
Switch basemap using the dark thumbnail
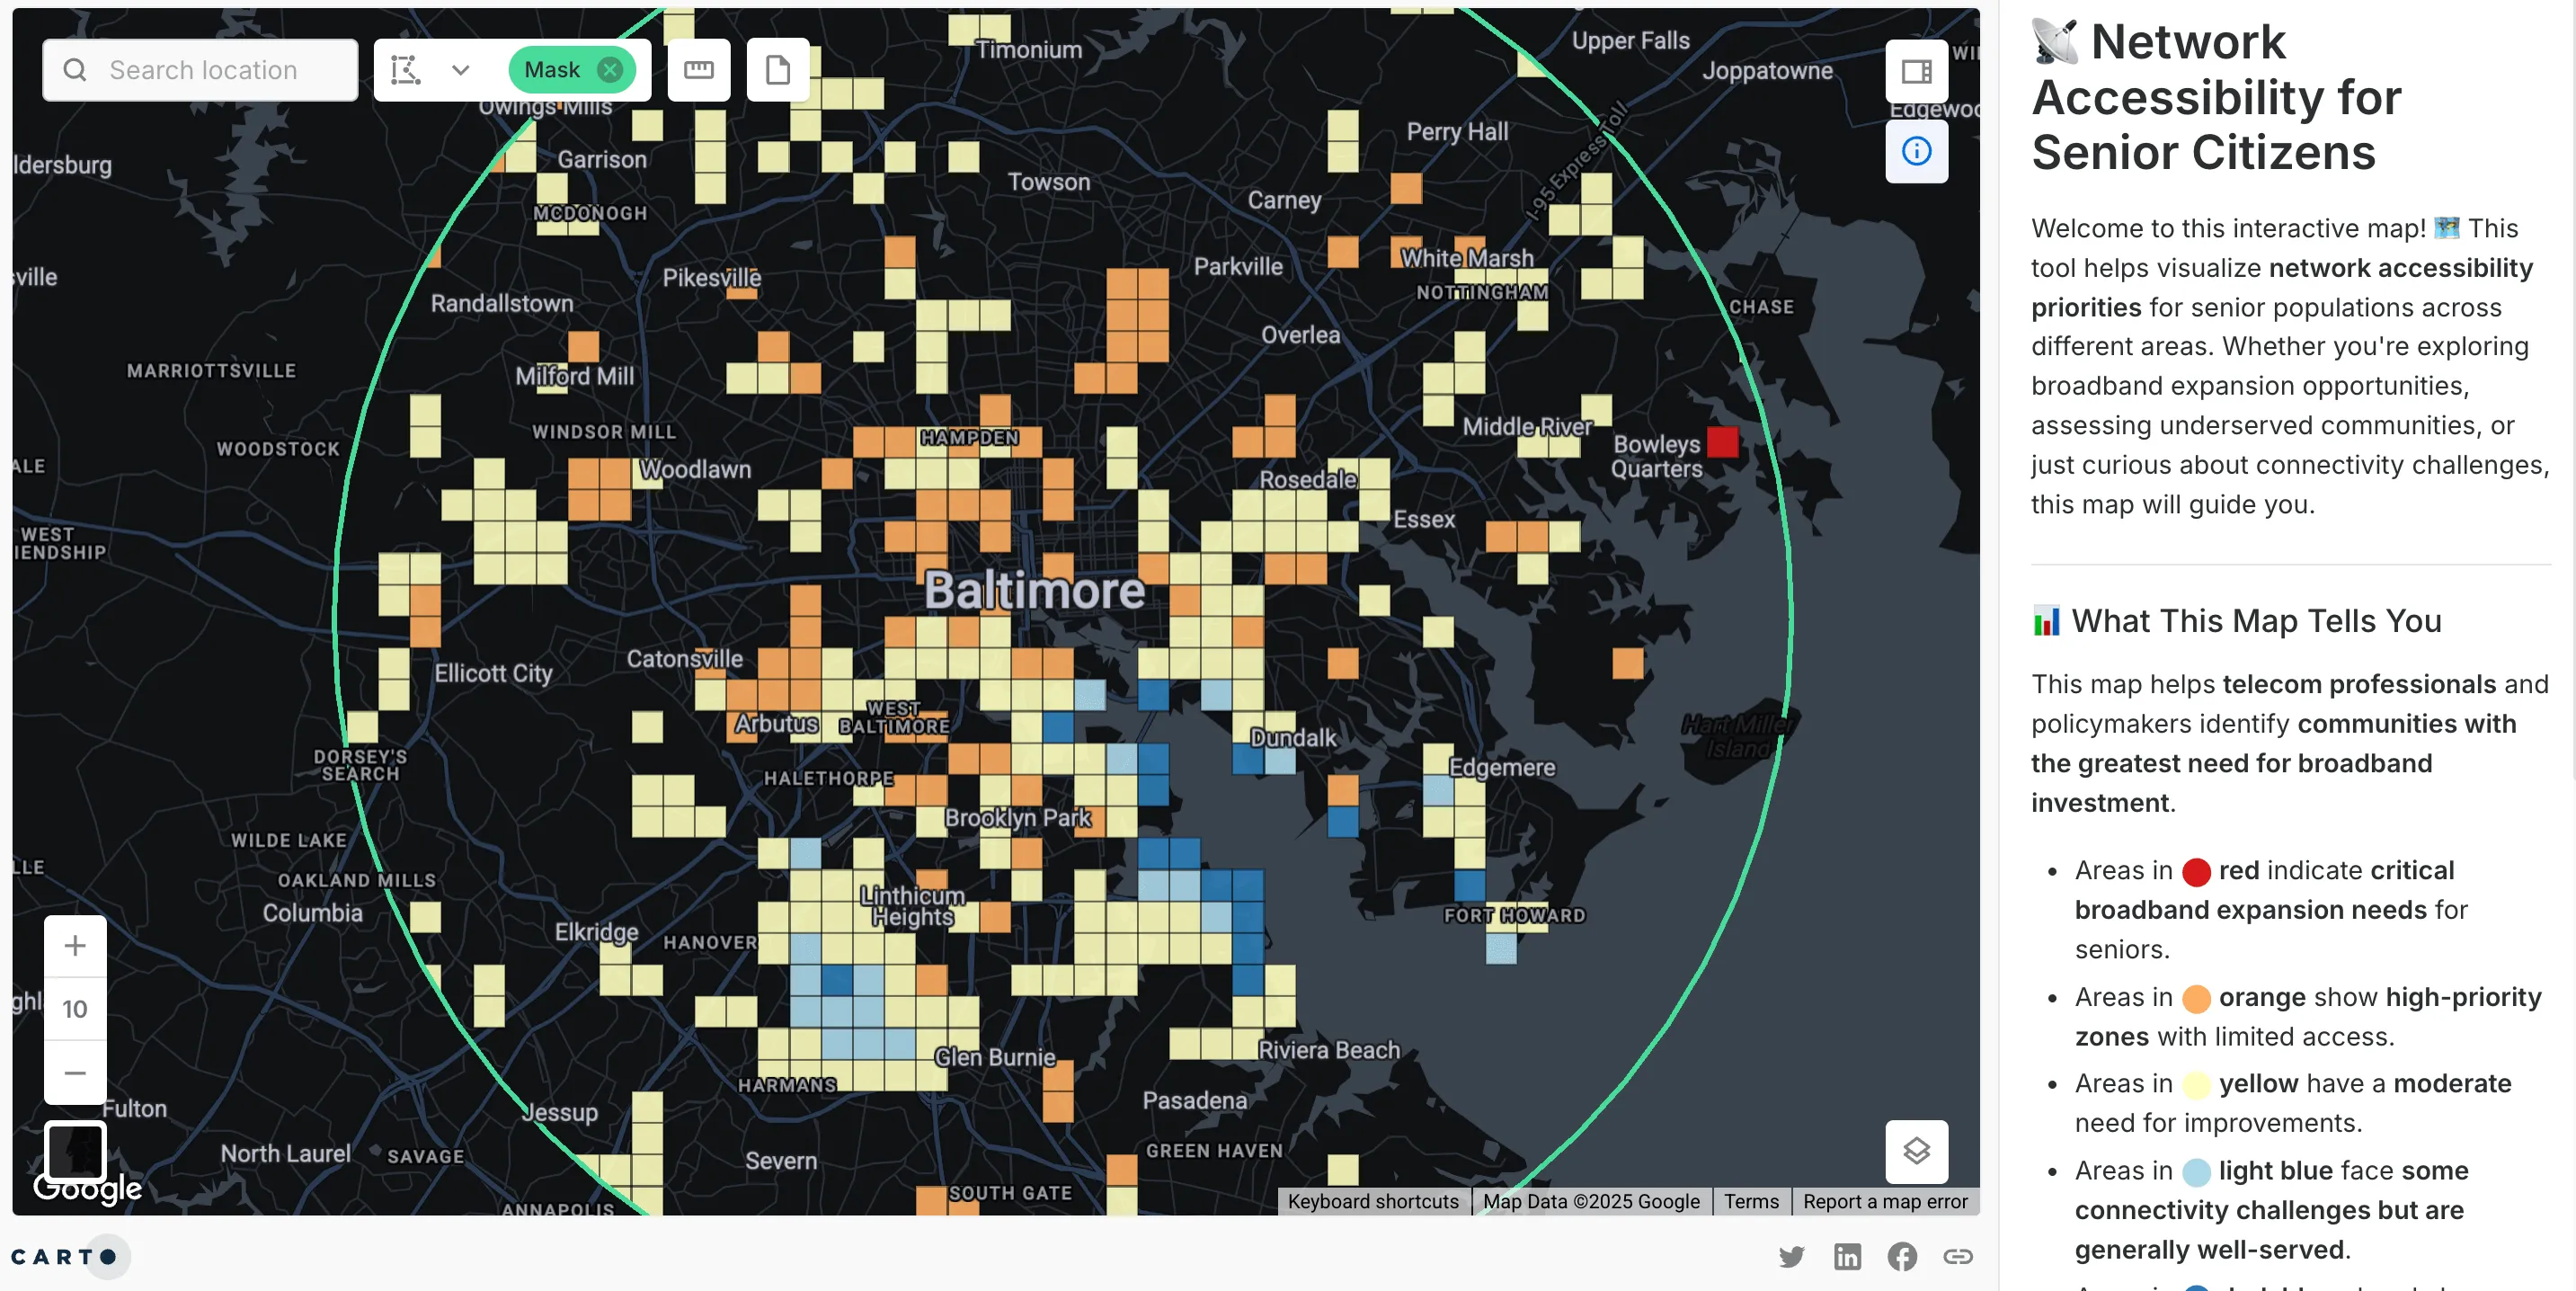click(75, 1151)
